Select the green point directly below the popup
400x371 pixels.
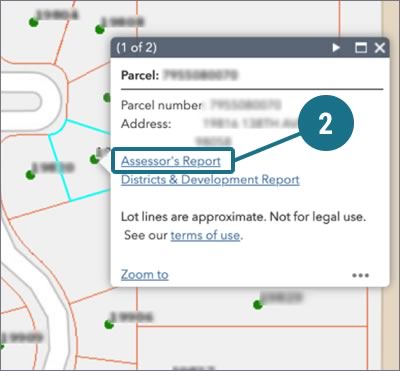coord(257,304)
